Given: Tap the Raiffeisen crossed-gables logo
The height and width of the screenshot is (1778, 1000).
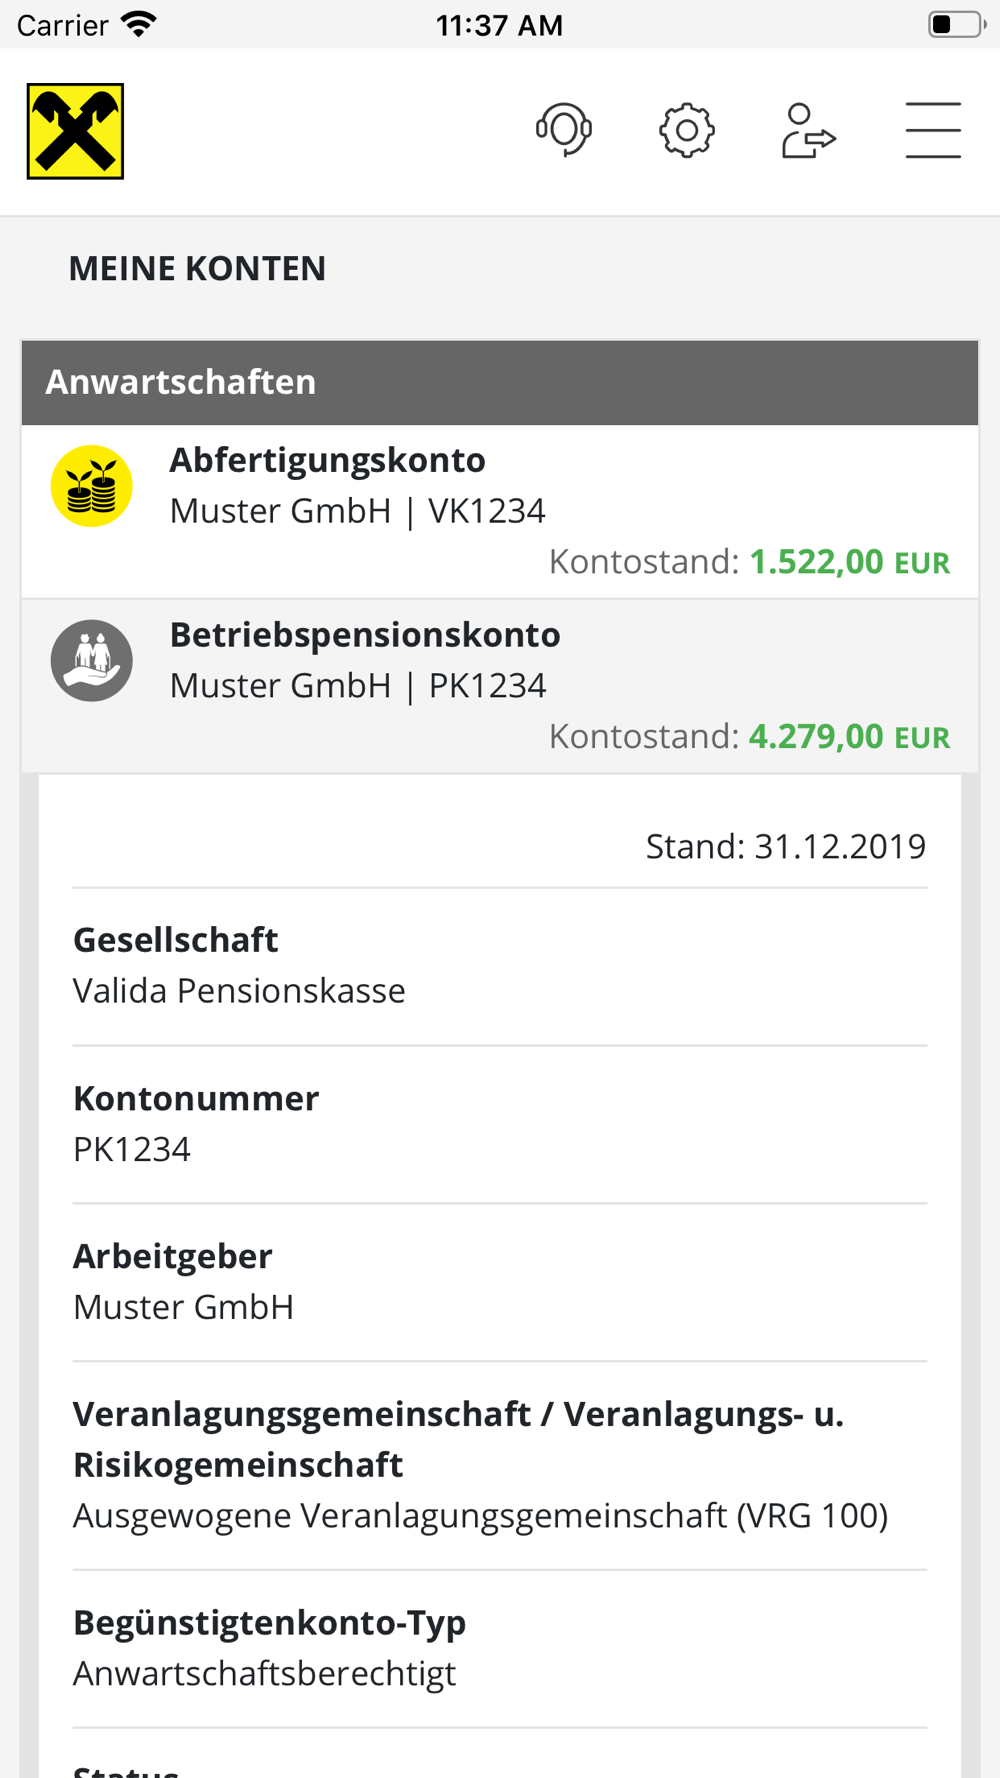Looking at the screenshot, I should pos(75,131).
